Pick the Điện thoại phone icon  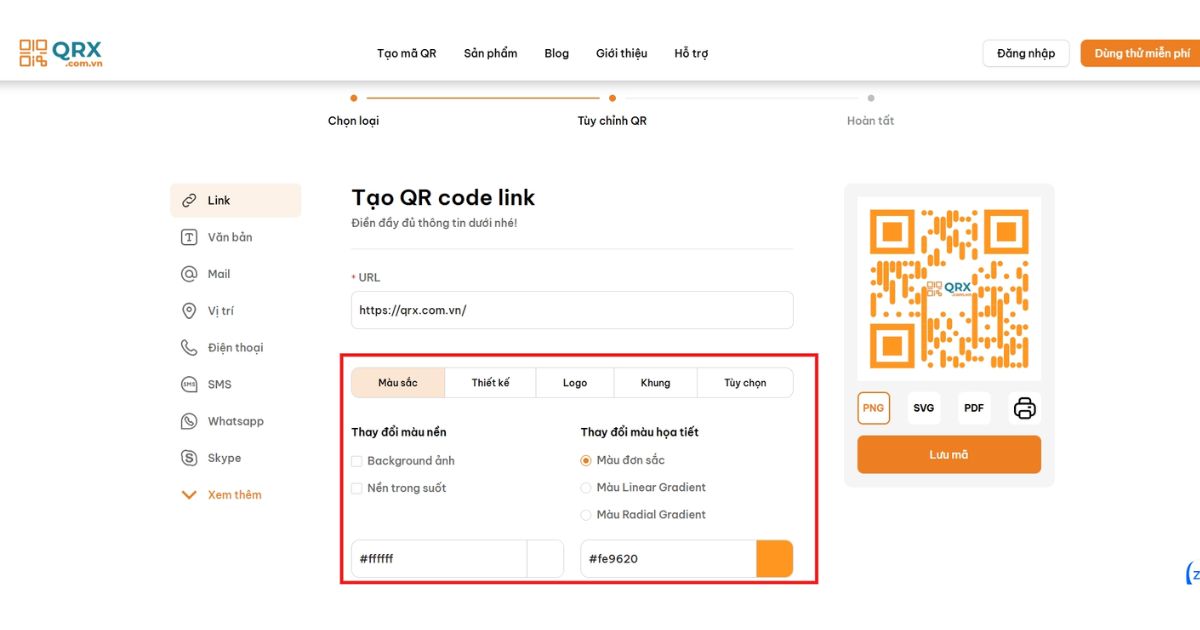(x=189, y=348)
